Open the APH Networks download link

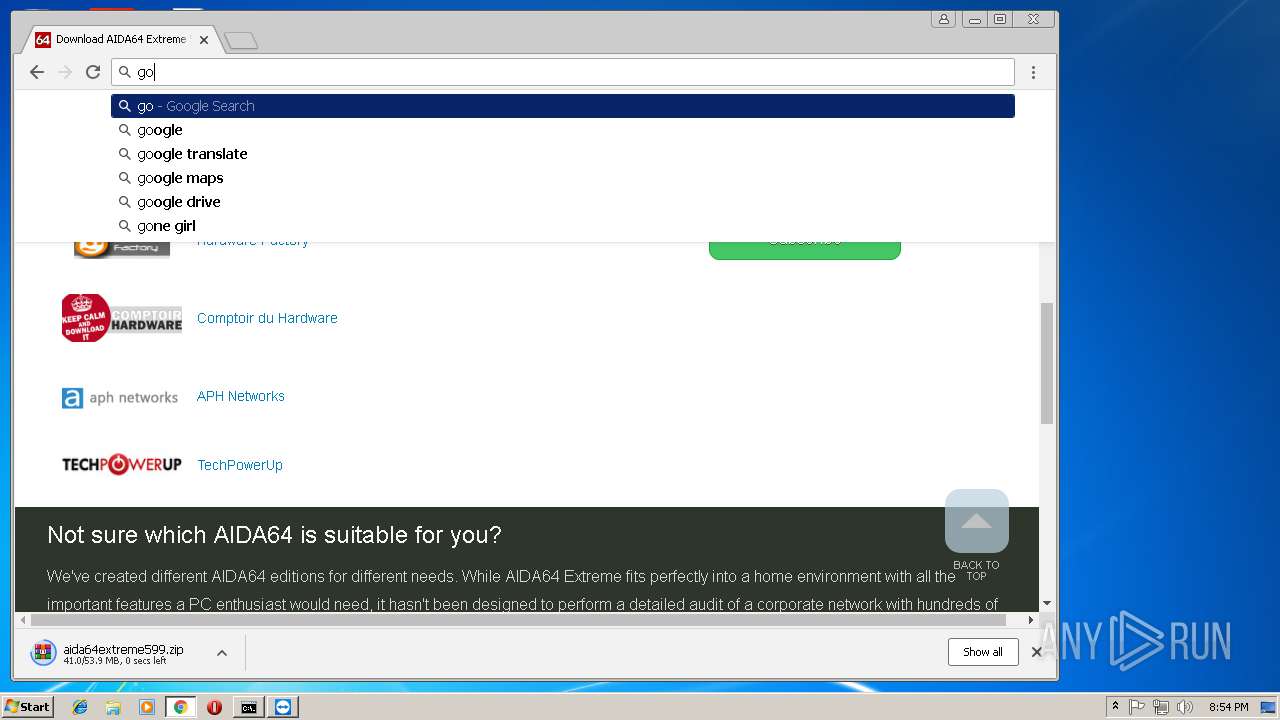tap(241, 396)
